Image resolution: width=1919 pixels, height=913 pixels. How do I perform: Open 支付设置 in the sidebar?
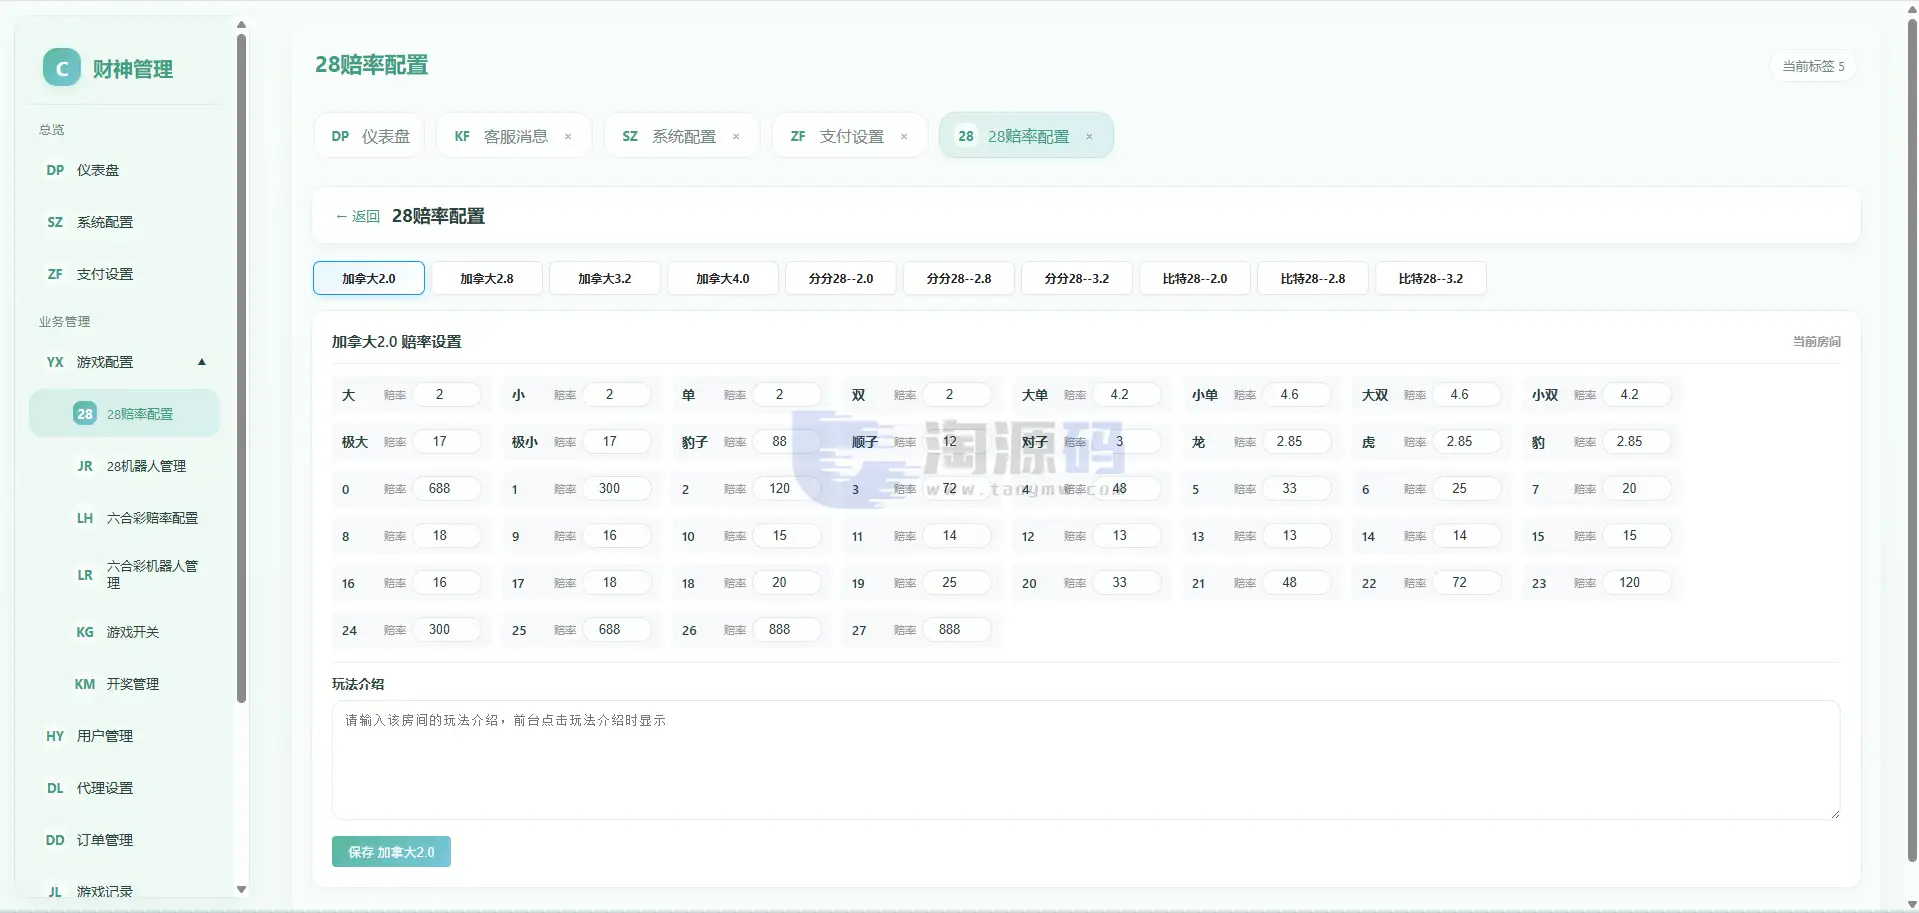tap(124, 274)
